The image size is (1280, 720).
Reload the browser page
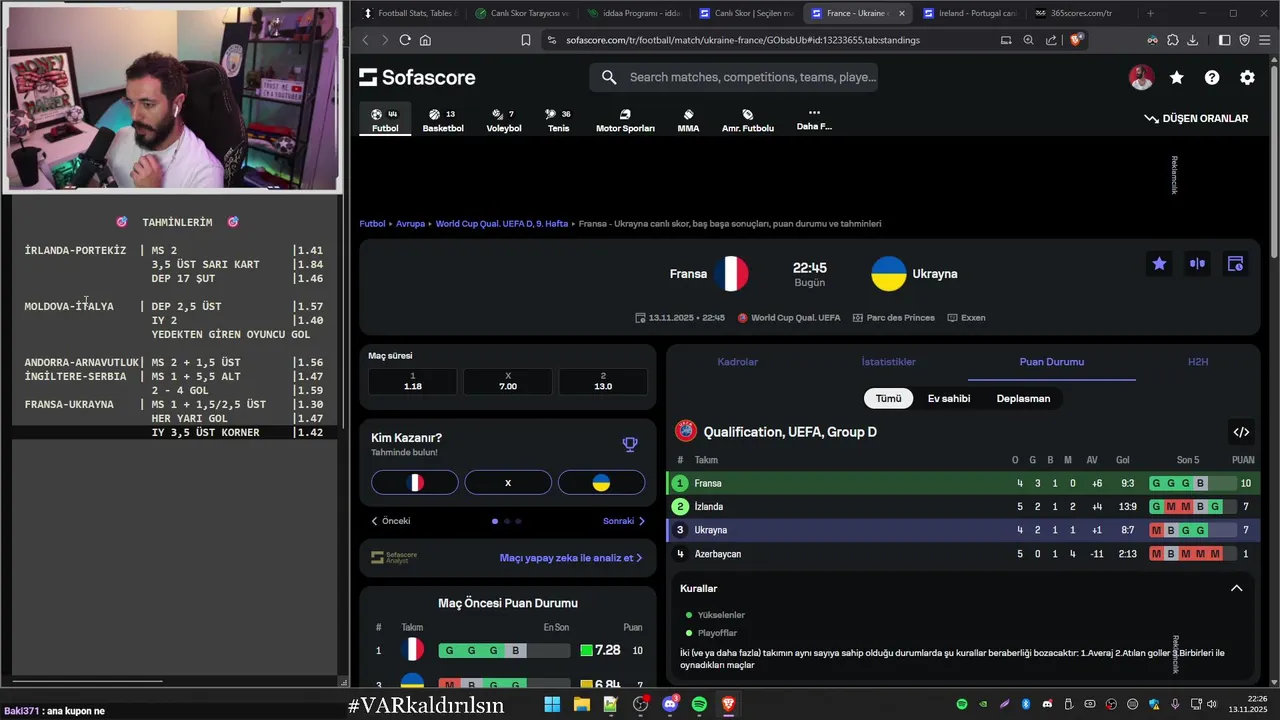[405, 40]
